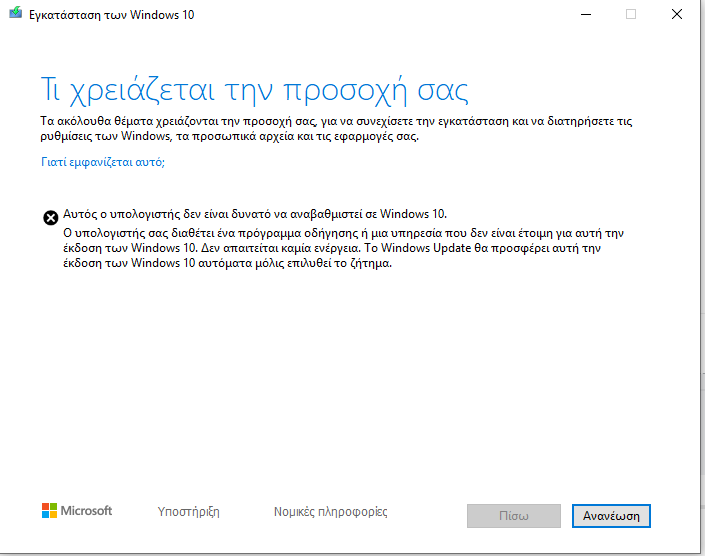Click the description starting 'Ο υπολογιστής σας διαθέτει'
The height and width of the screenshot is (556, 705).
point(344,248)
